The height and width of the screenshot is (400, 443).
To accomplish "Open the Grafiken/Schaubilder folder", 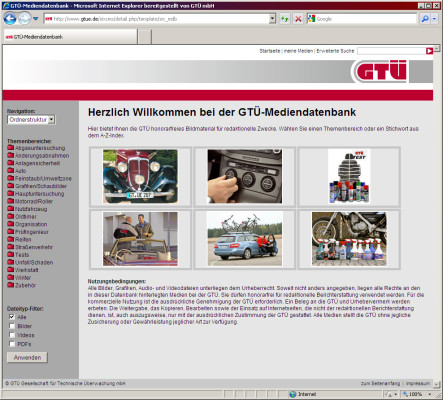I will point(37,186).
